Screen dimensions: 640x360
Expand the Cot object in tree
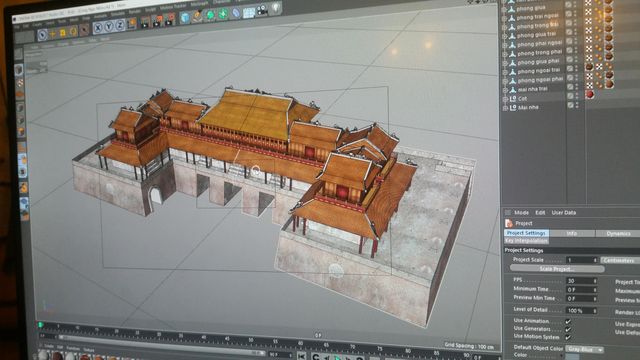tap(505, 99)
